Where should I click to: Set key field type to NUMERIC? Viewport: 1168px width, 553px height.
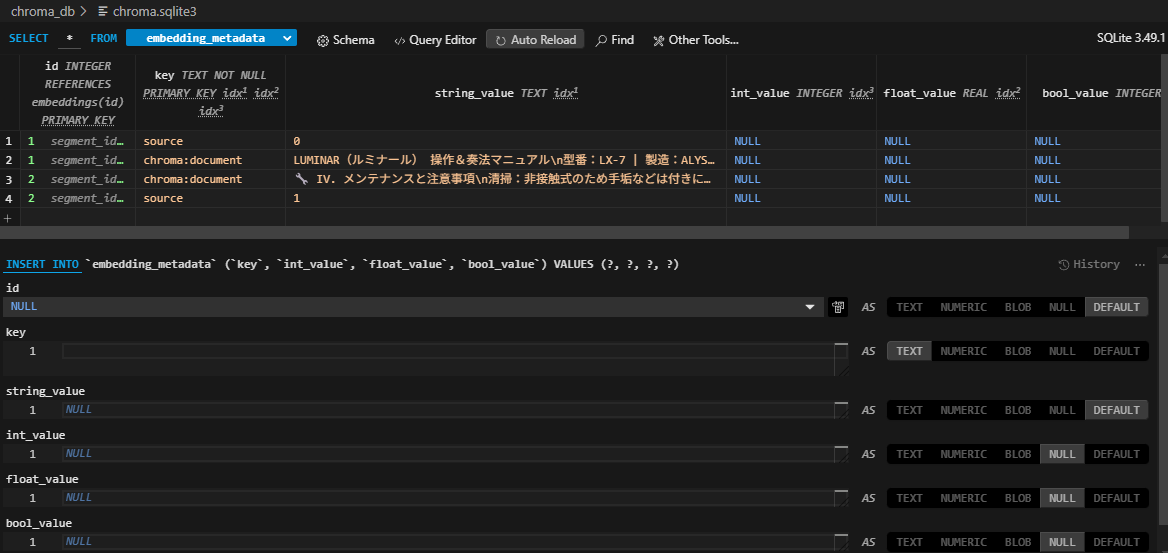click(963, 351)
